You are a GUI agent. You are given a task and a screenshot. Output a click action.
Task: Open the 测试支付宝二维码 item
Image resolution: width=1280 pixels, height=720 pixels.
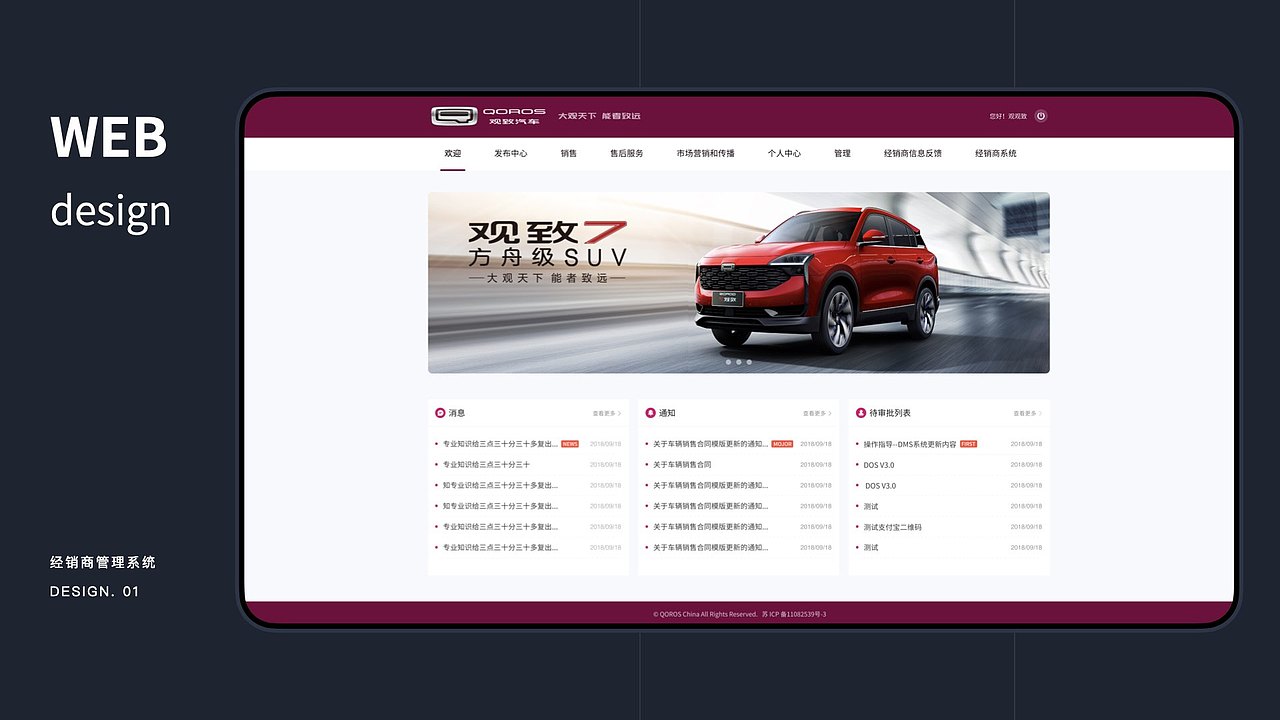(893, 527)
